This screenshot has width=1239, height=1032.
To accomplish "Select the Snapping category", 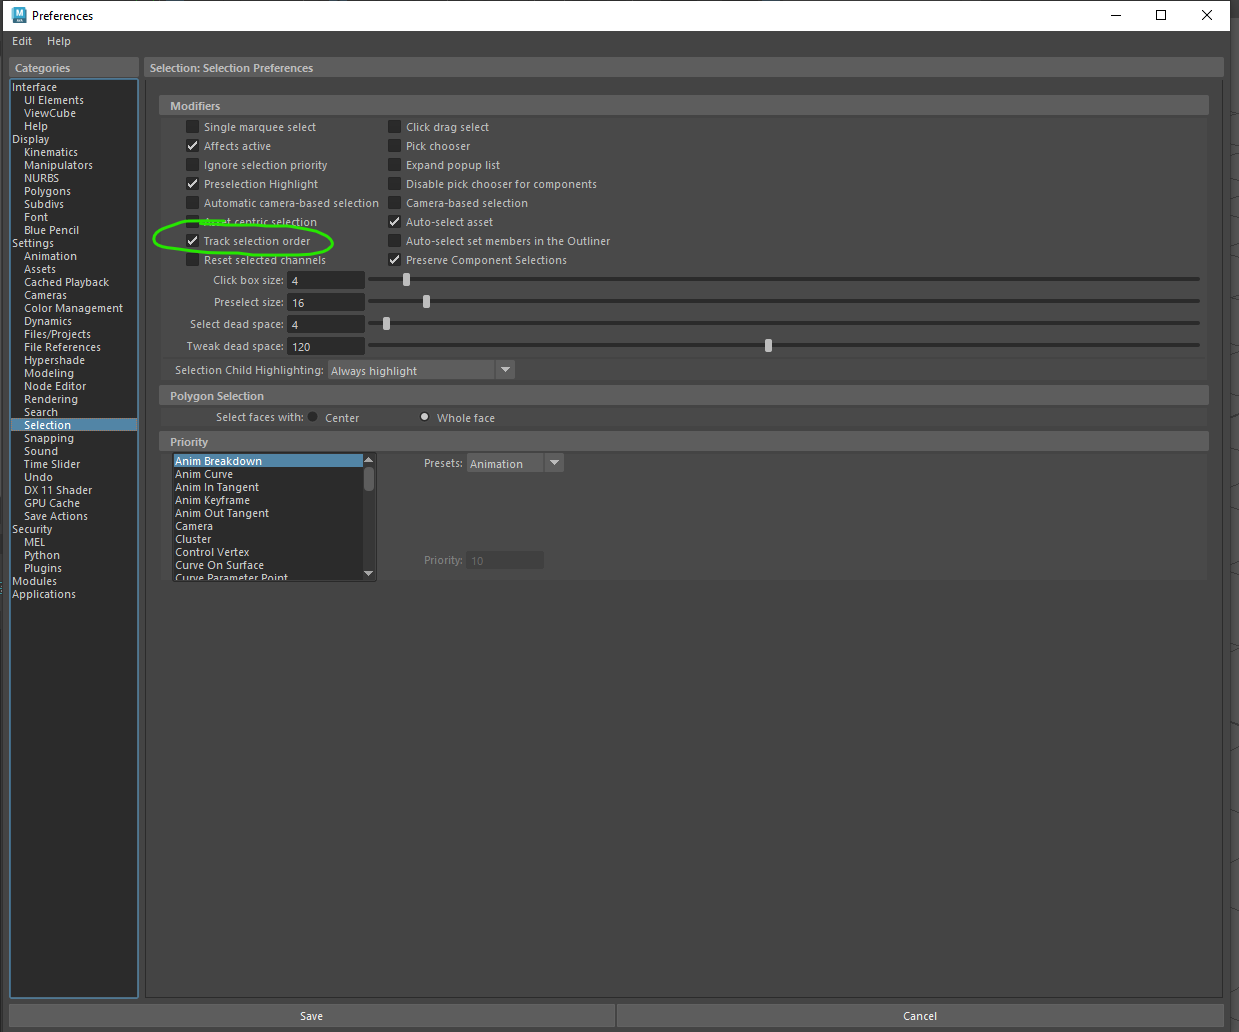I will pos(49,438).
